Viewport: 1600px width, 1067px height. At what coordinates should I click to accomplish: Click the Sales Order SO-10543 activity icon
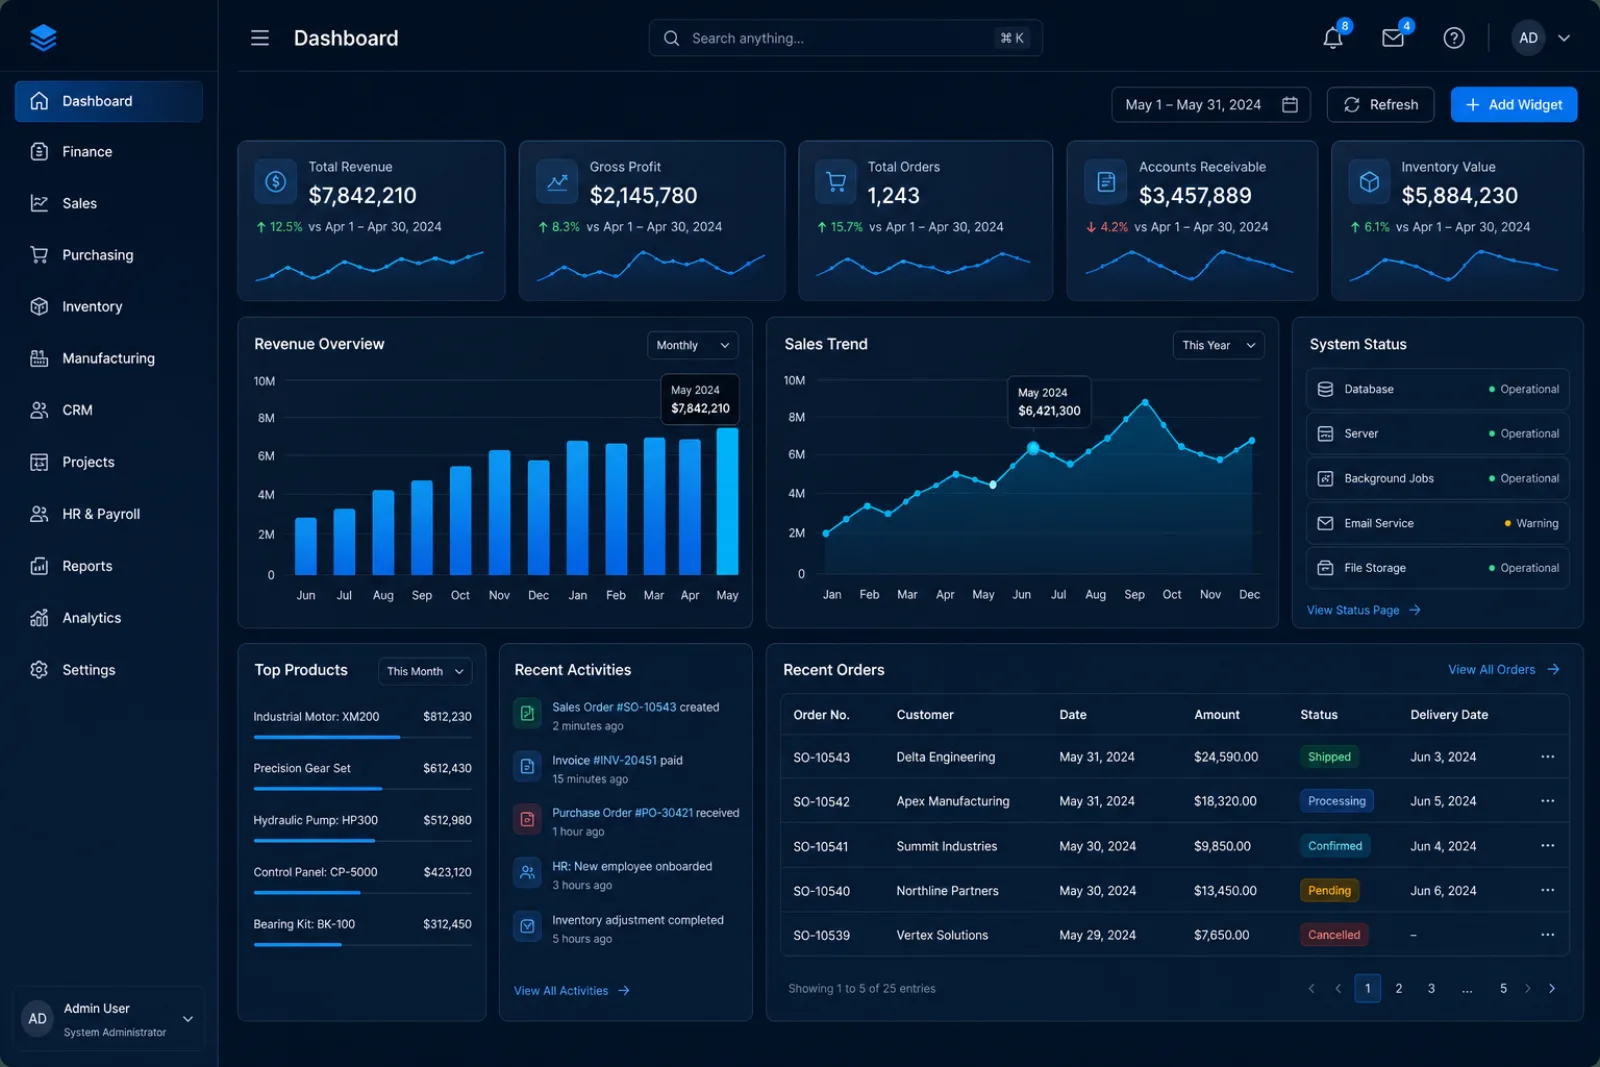[527, 714]
